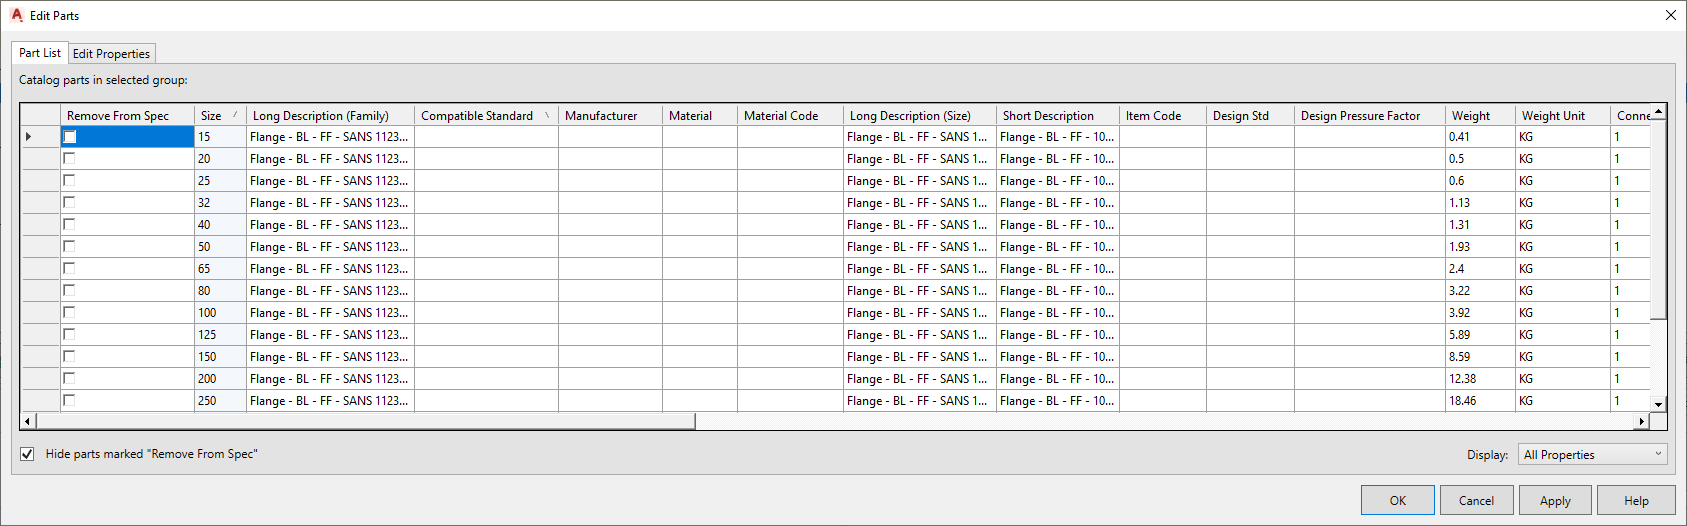Click weight value "12.38"
Viewport: 1687px width, 526px height.
tap(1480, 379)
